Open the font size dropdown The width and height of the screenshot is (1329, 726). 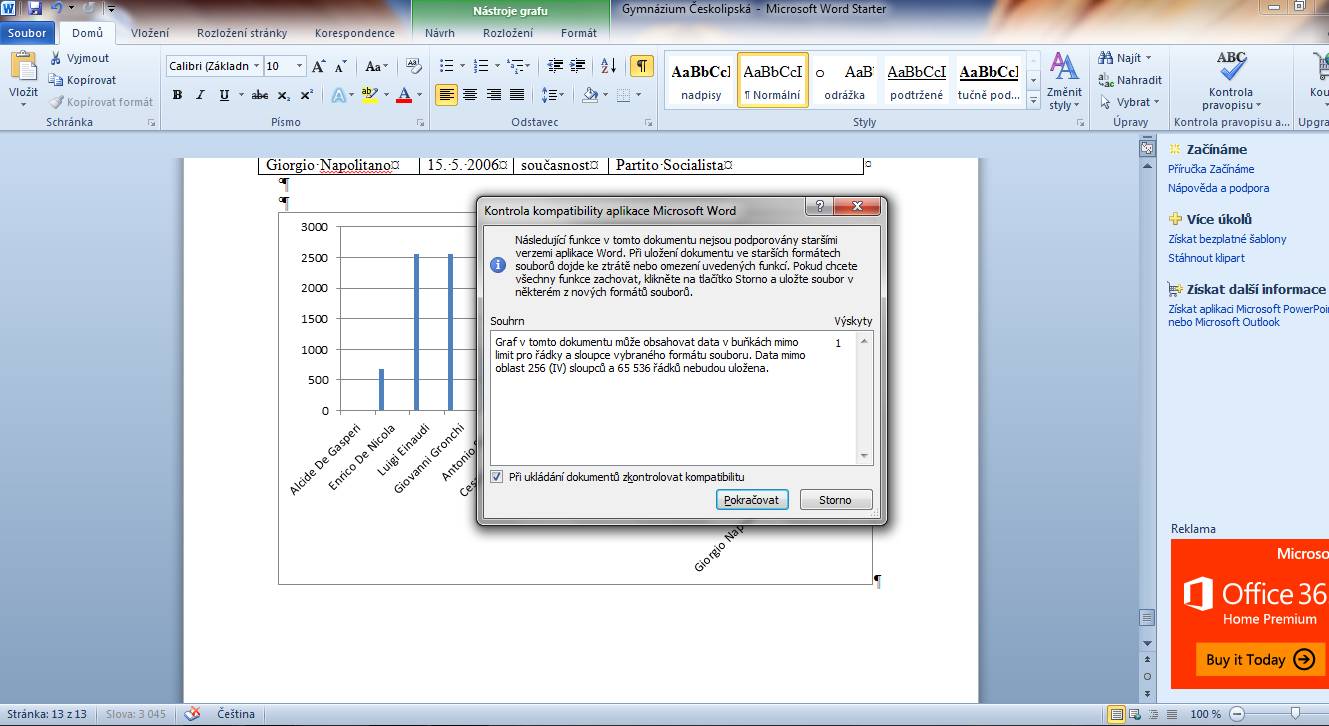[299, 66]
